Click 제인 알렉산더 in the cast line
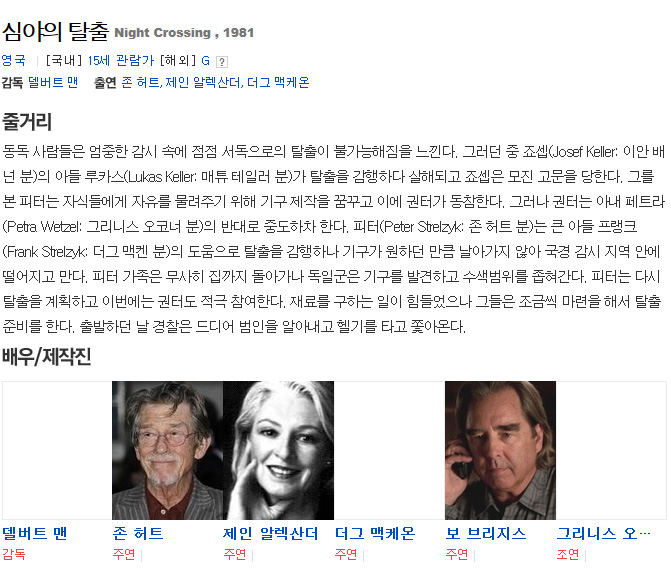671x578 pixels. tap(204, 82)
